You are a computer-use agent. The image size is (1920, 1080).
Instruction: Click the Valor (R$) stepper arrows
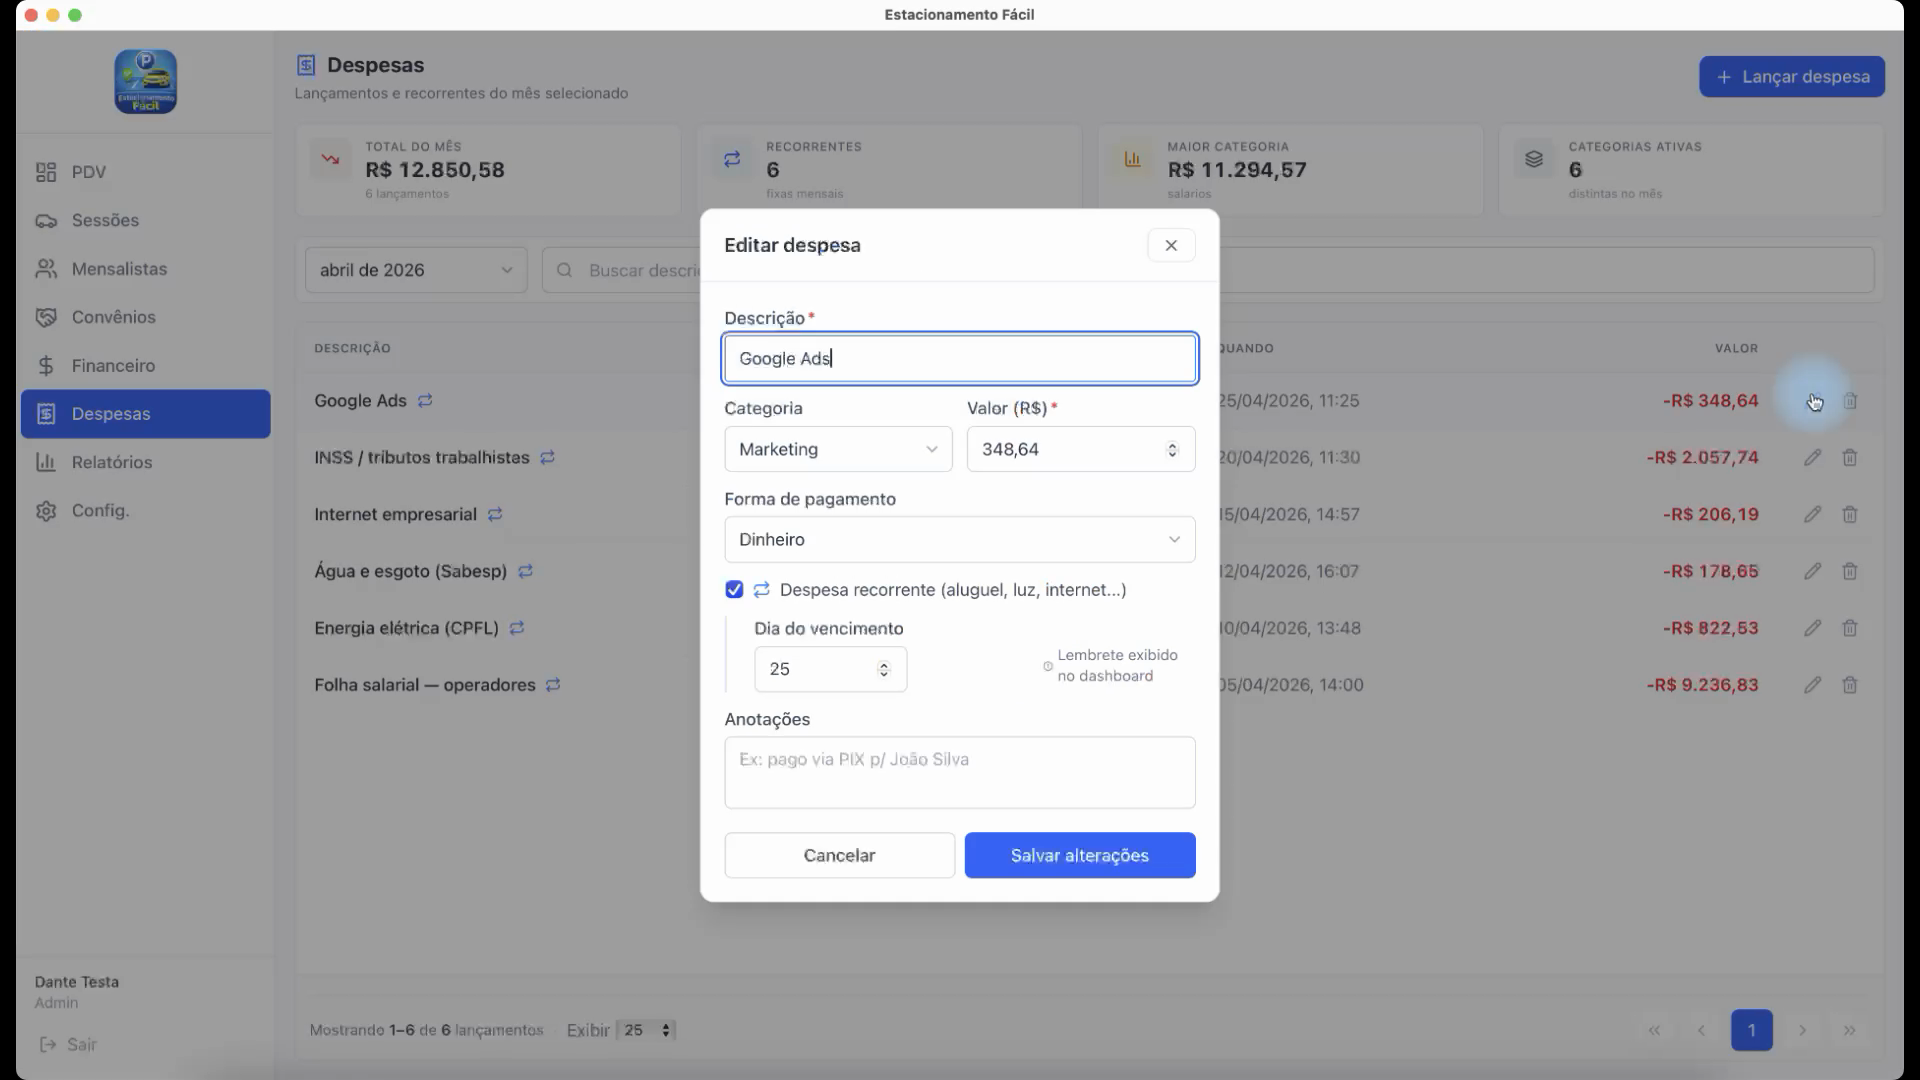click(1172, 449)
